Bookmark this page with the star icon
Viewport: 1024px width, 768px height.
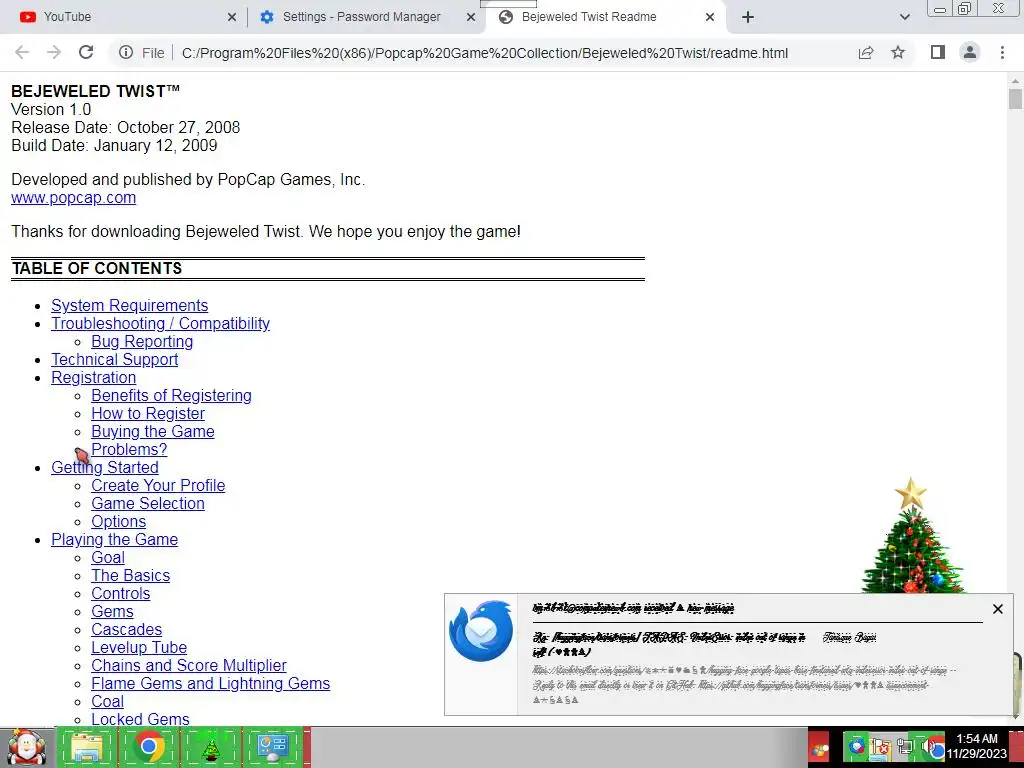[898, 53]
